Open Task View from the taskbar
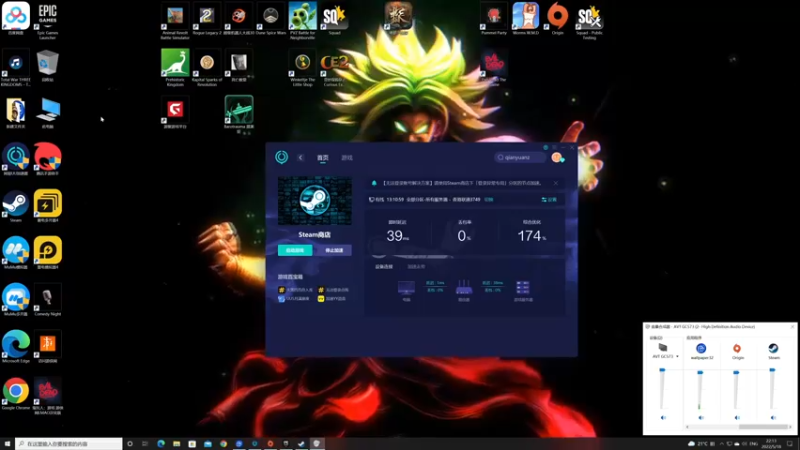 coord(145,444)
